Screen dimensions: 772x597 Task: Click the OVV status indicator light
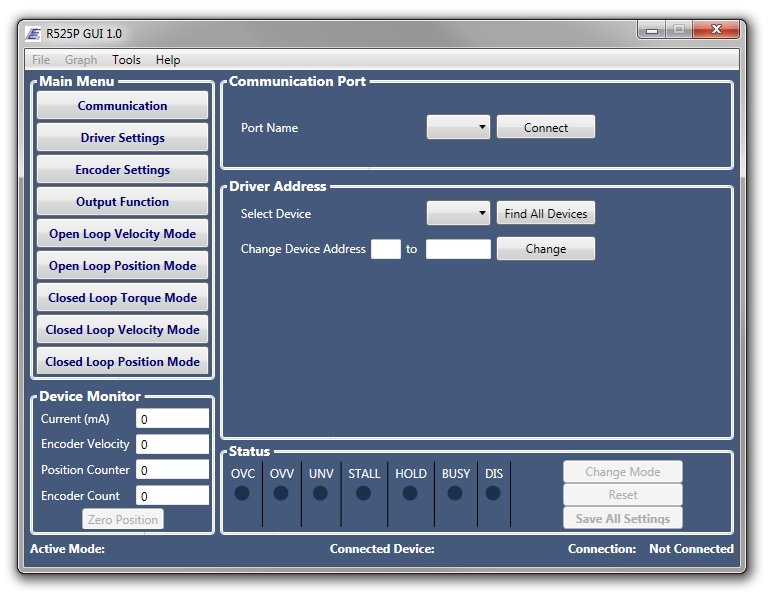(x=281, y=493)
